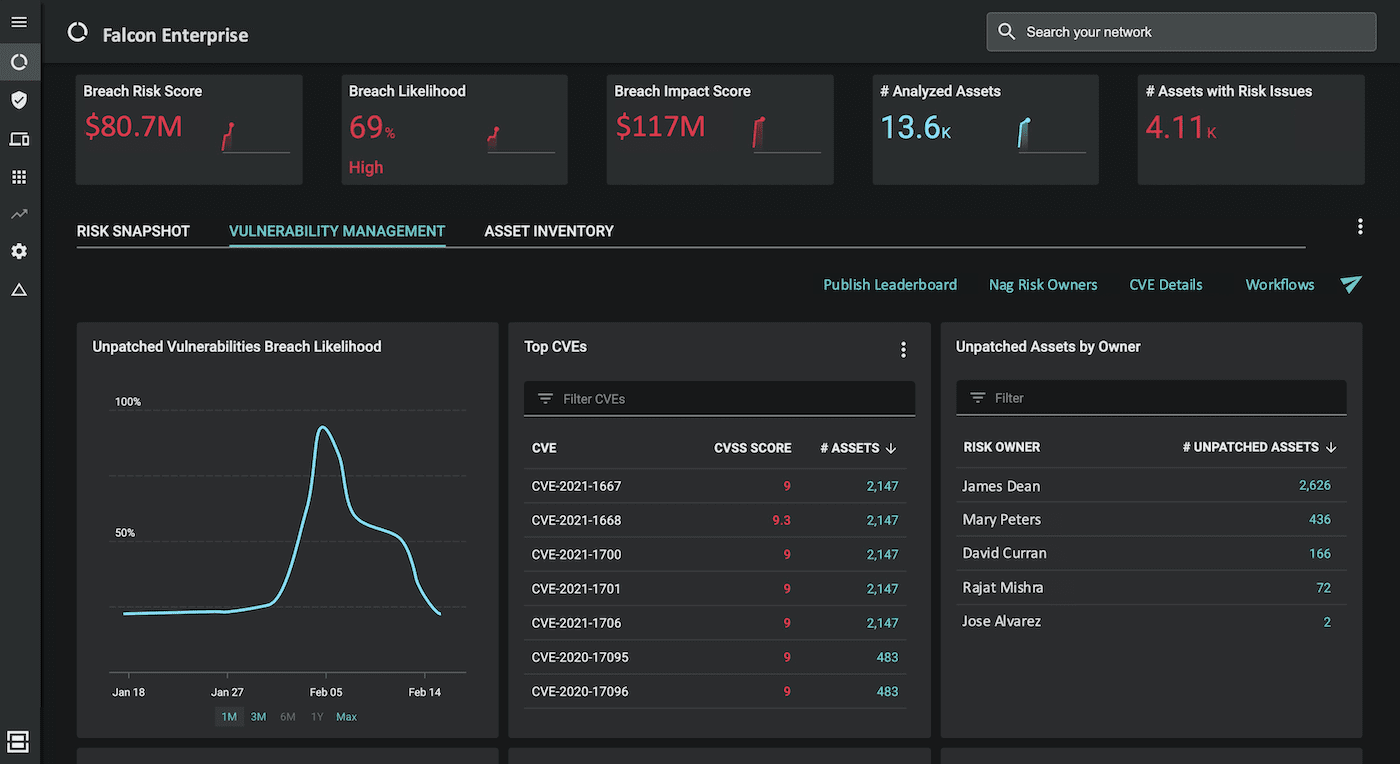Click the Unpatched Assets Filter field

1151,398
